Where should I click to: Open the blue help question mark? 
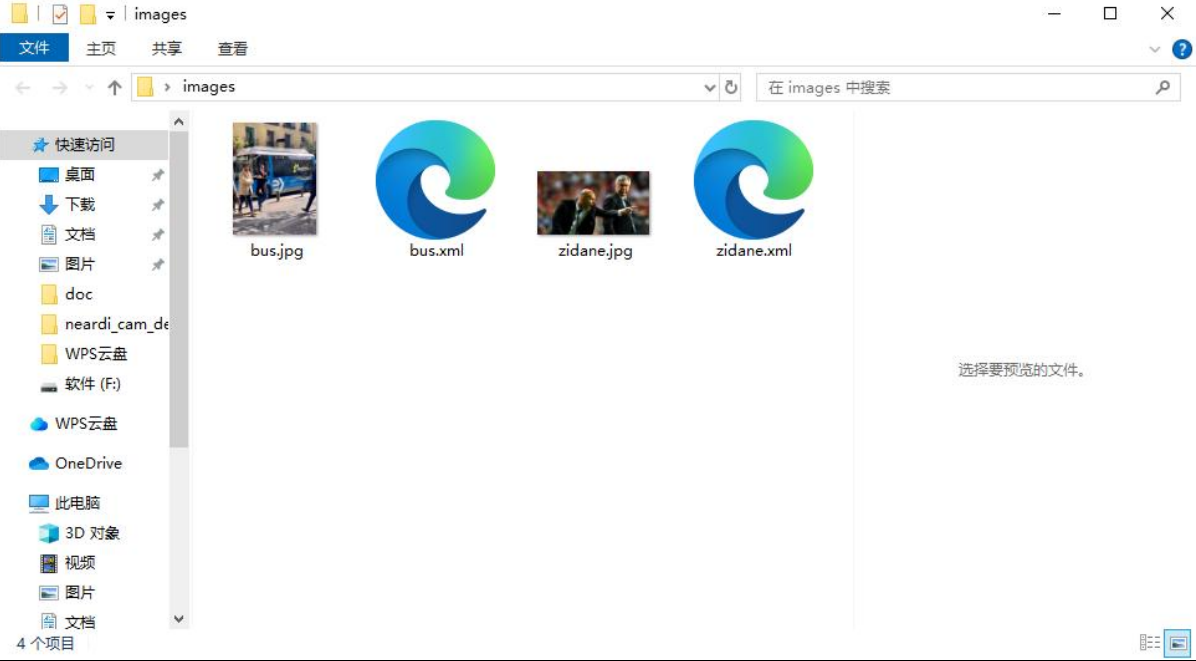click(1182, 50)
